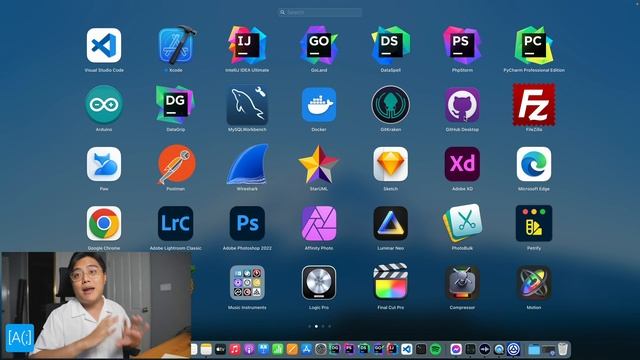The width and height of the screenshot is (640, 360).
Task: Open IntelliJ IDEA Ultimate in Launchpad grid
Action: point(247,45)
